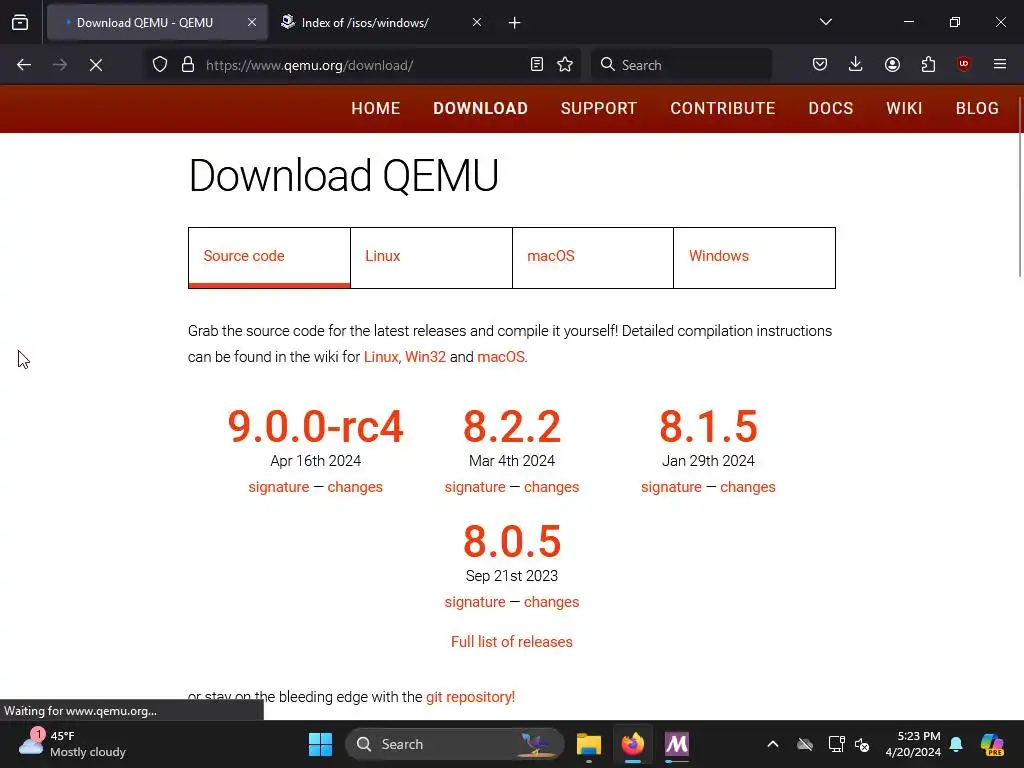This screenshot has height=768, width=1024.
Task: Stop loading the qemu.org page
Action: [96, 65]
